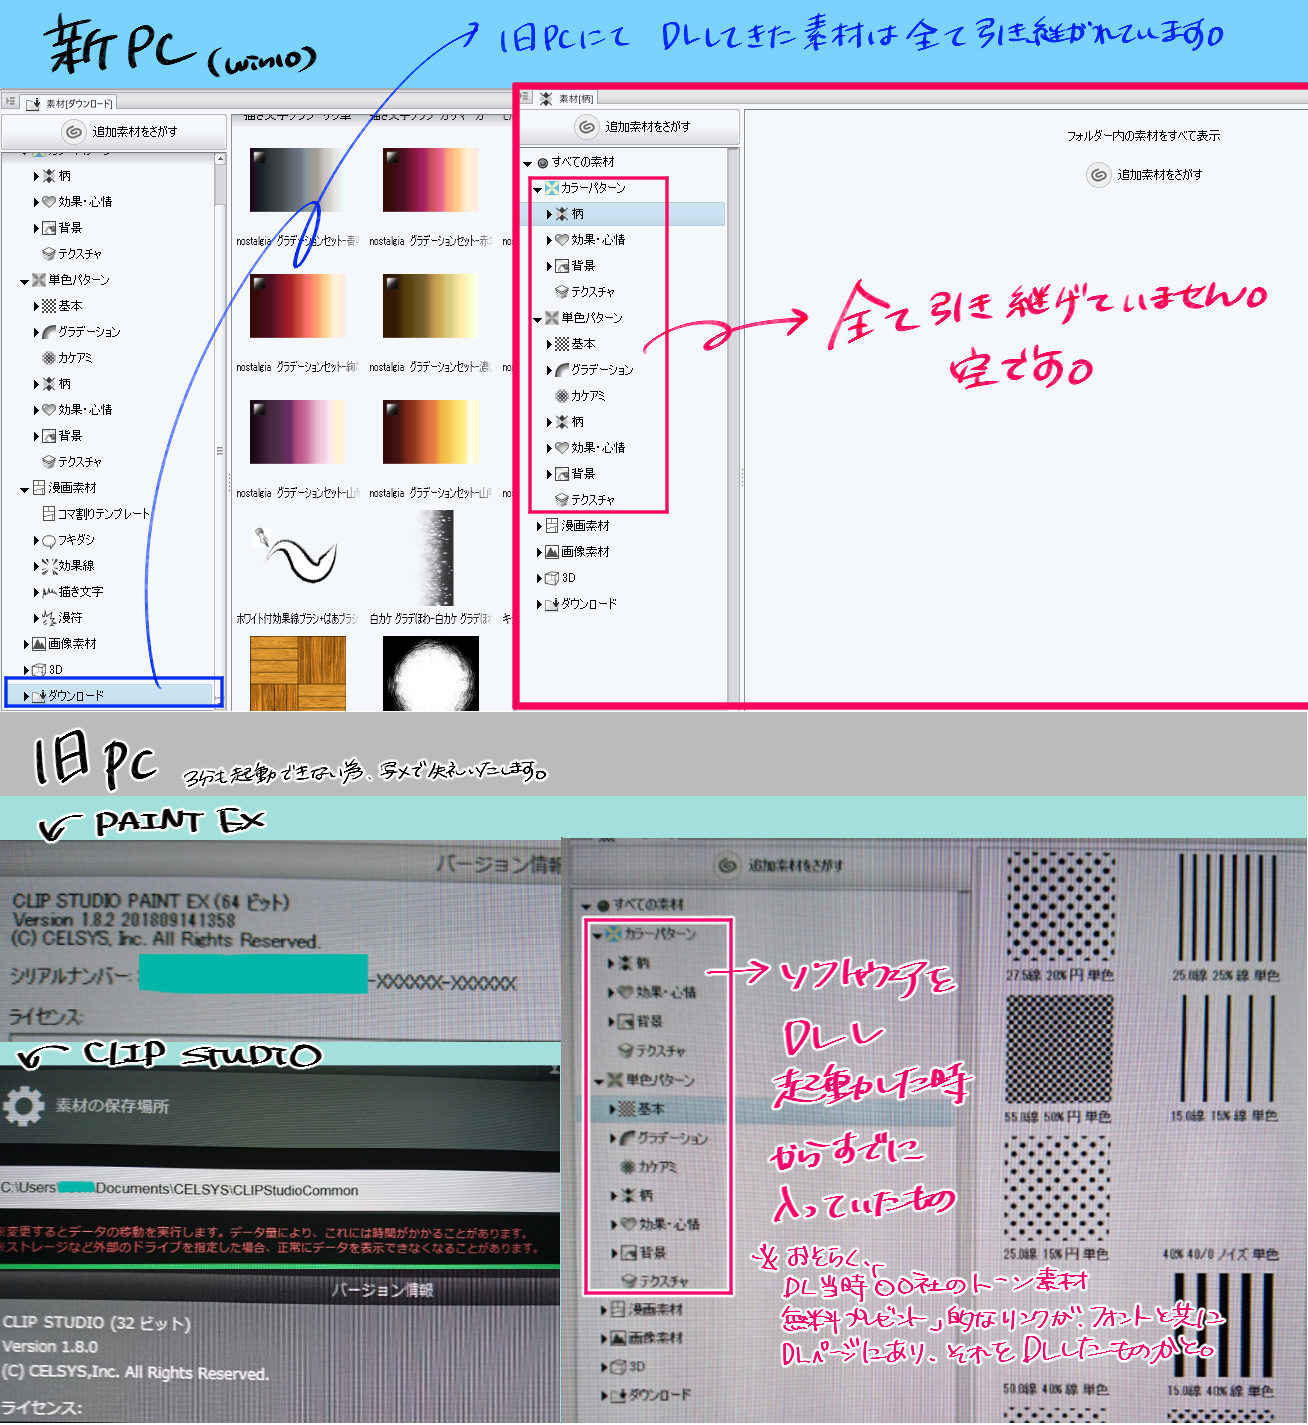Select the 描き文字 folder icon
The width and height of the screenshot is (1308, 1425).
[x=49, y=592]
